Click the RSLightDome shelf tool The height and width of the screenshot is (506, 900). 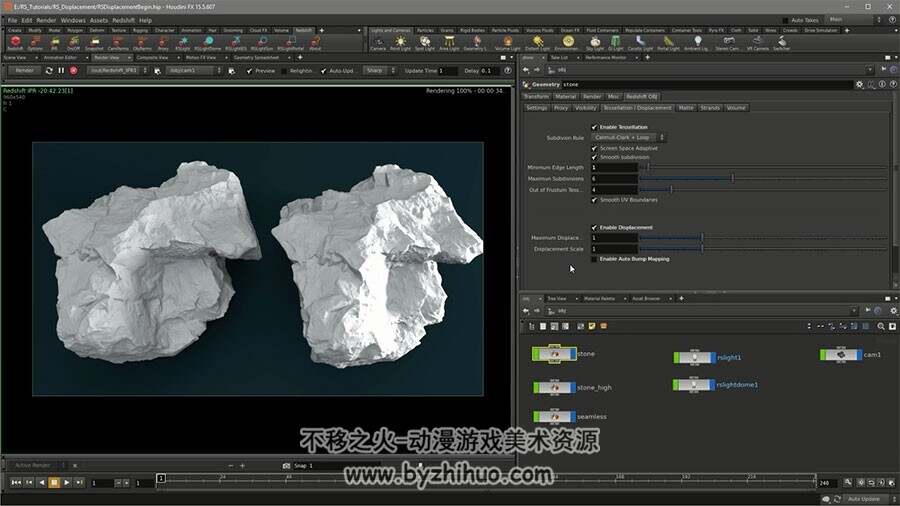click(x=208, y=41)
